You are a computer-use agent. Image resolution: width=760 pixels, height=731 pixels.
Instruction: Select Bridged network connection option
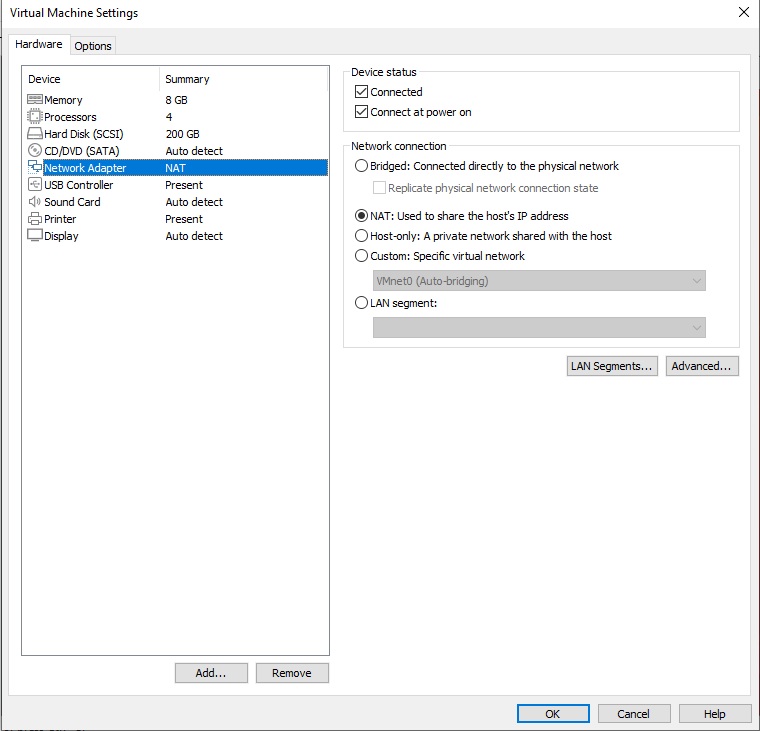[361, 166]
